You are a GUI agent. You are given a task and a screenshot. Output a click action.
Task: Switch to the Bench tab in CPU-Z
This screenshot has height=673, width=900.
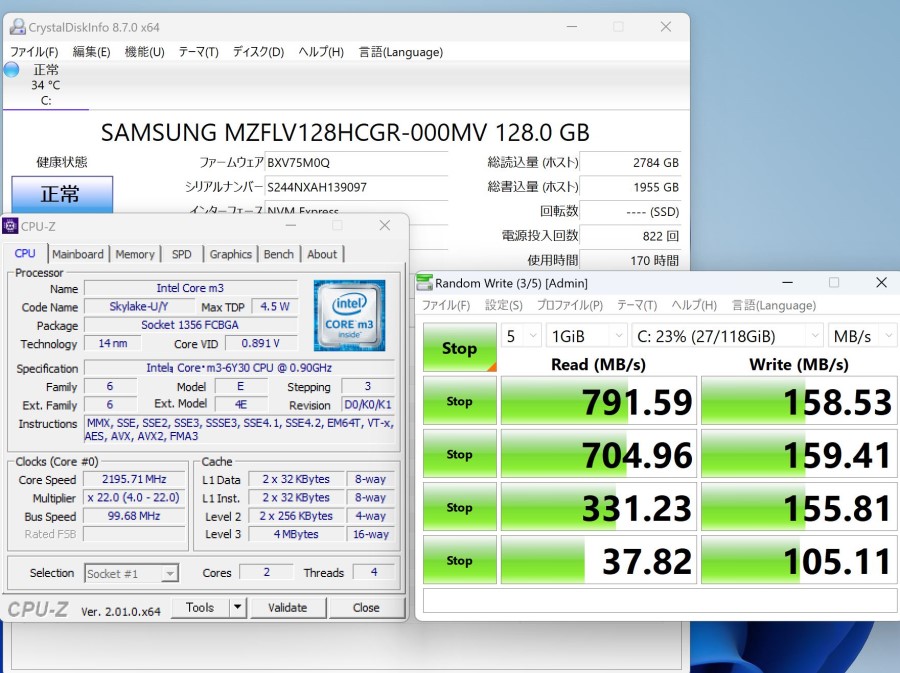point(278,254)
